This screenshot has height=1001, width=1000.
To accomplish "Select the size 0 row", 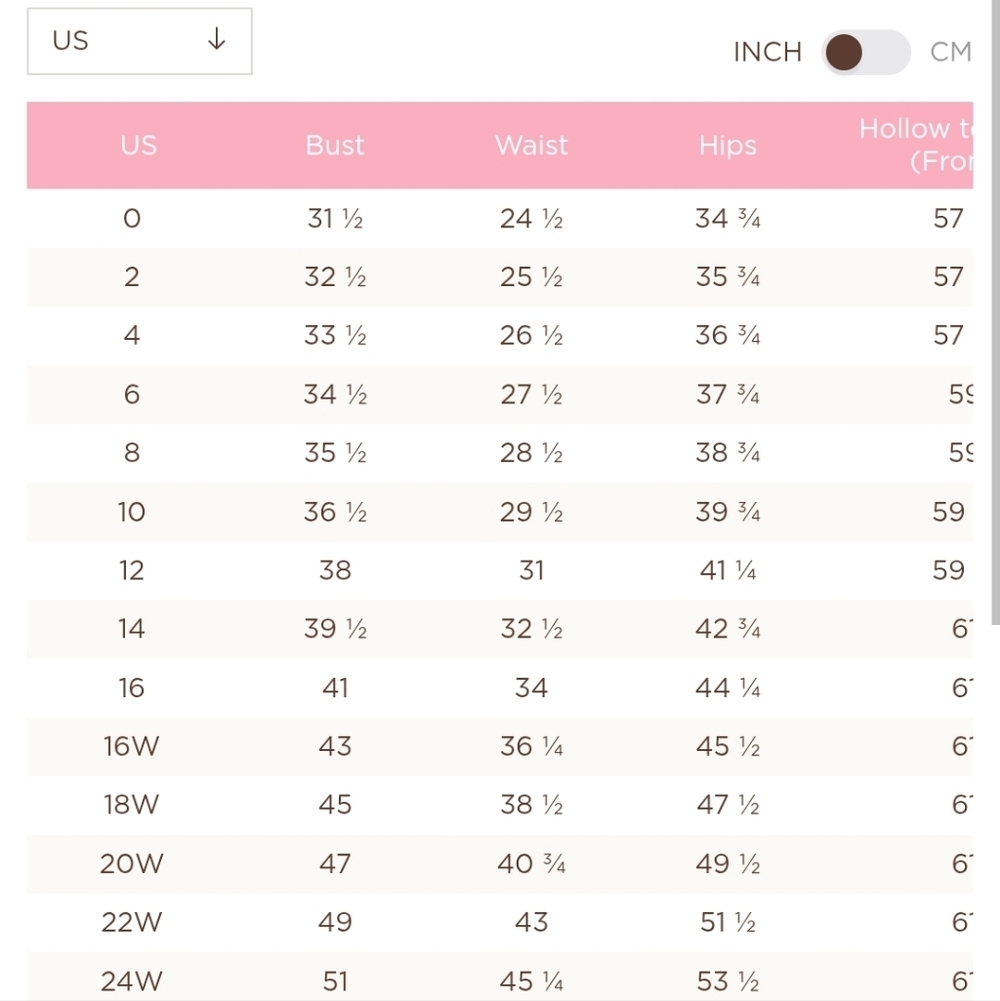I will (500, 218).
